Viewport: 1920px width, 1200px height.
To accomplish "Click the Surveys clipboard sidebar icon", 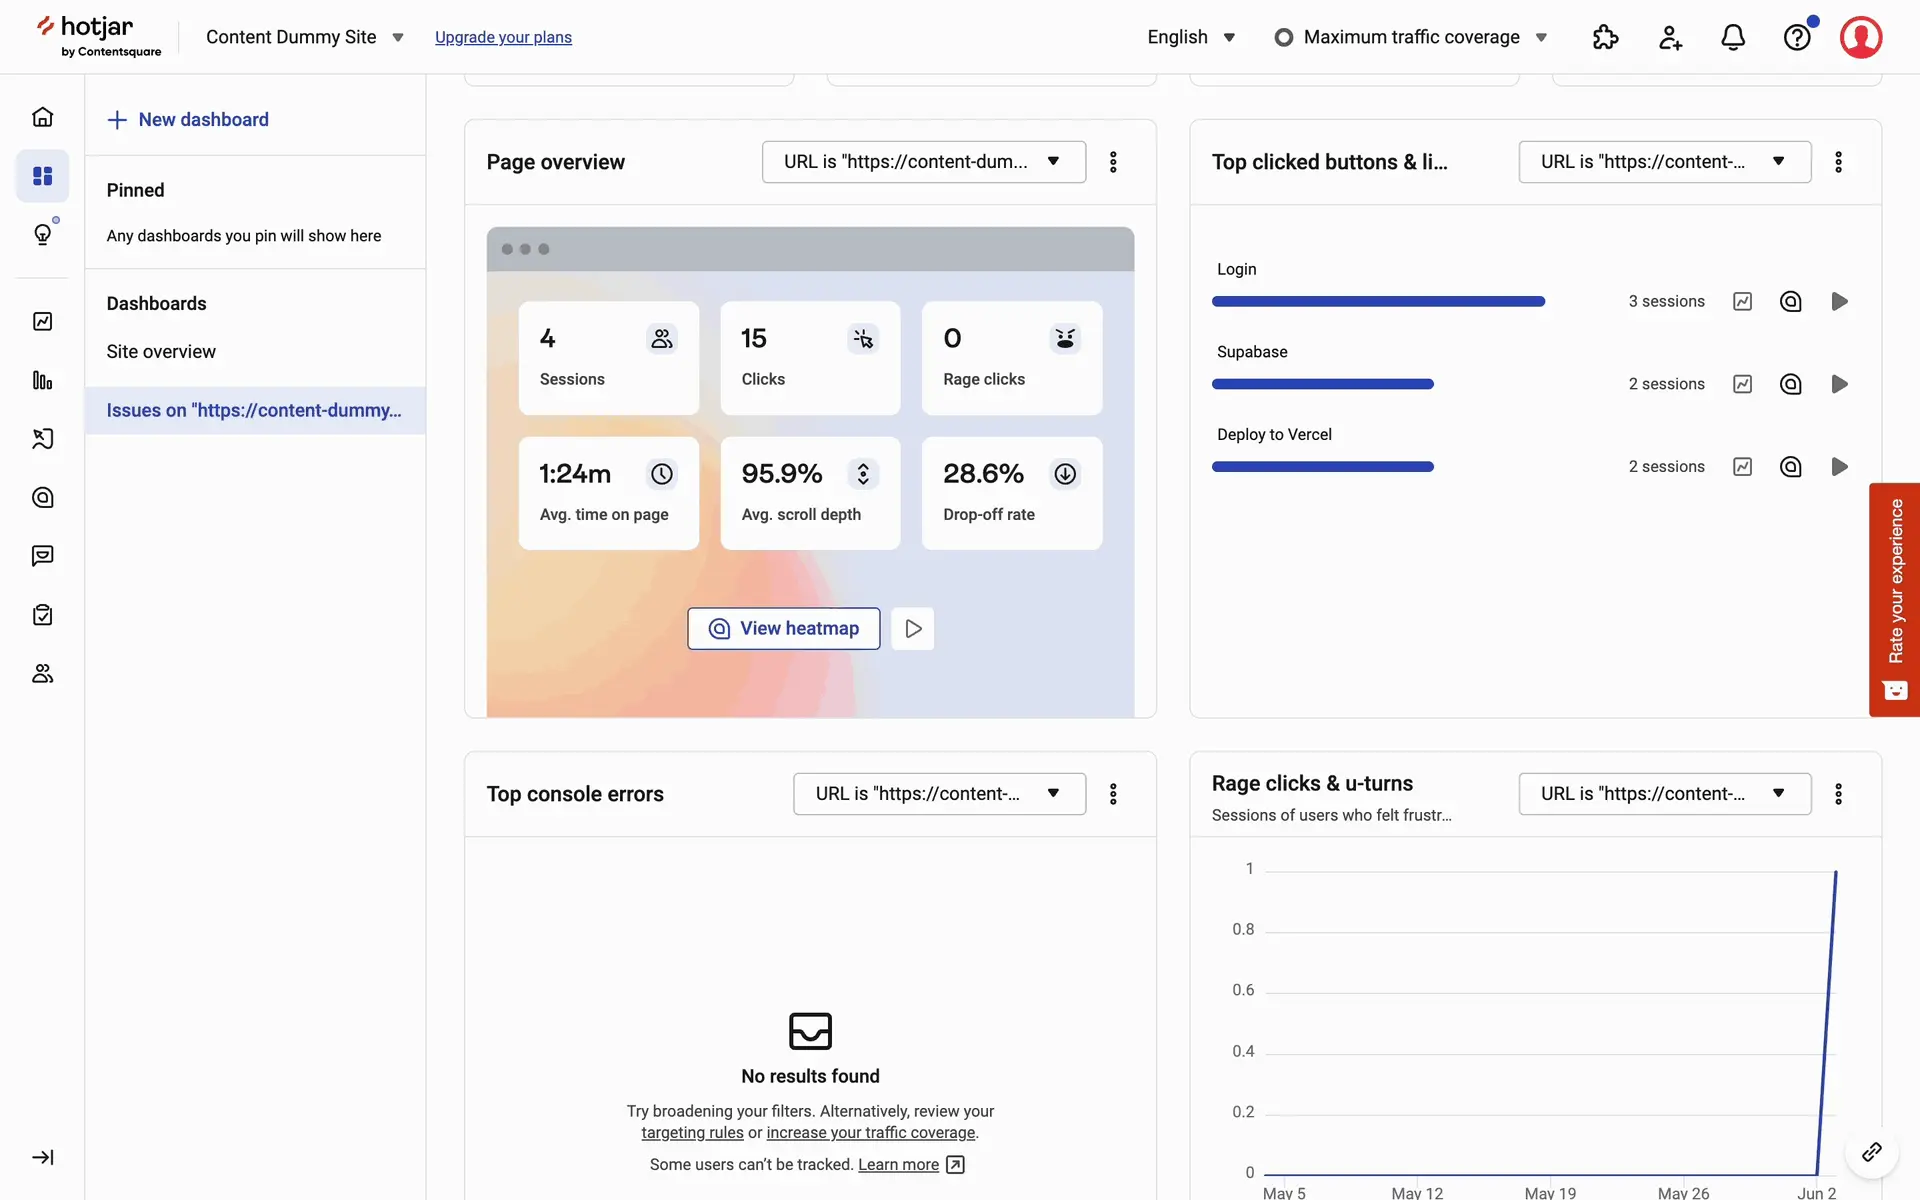I will coord(42,615).
